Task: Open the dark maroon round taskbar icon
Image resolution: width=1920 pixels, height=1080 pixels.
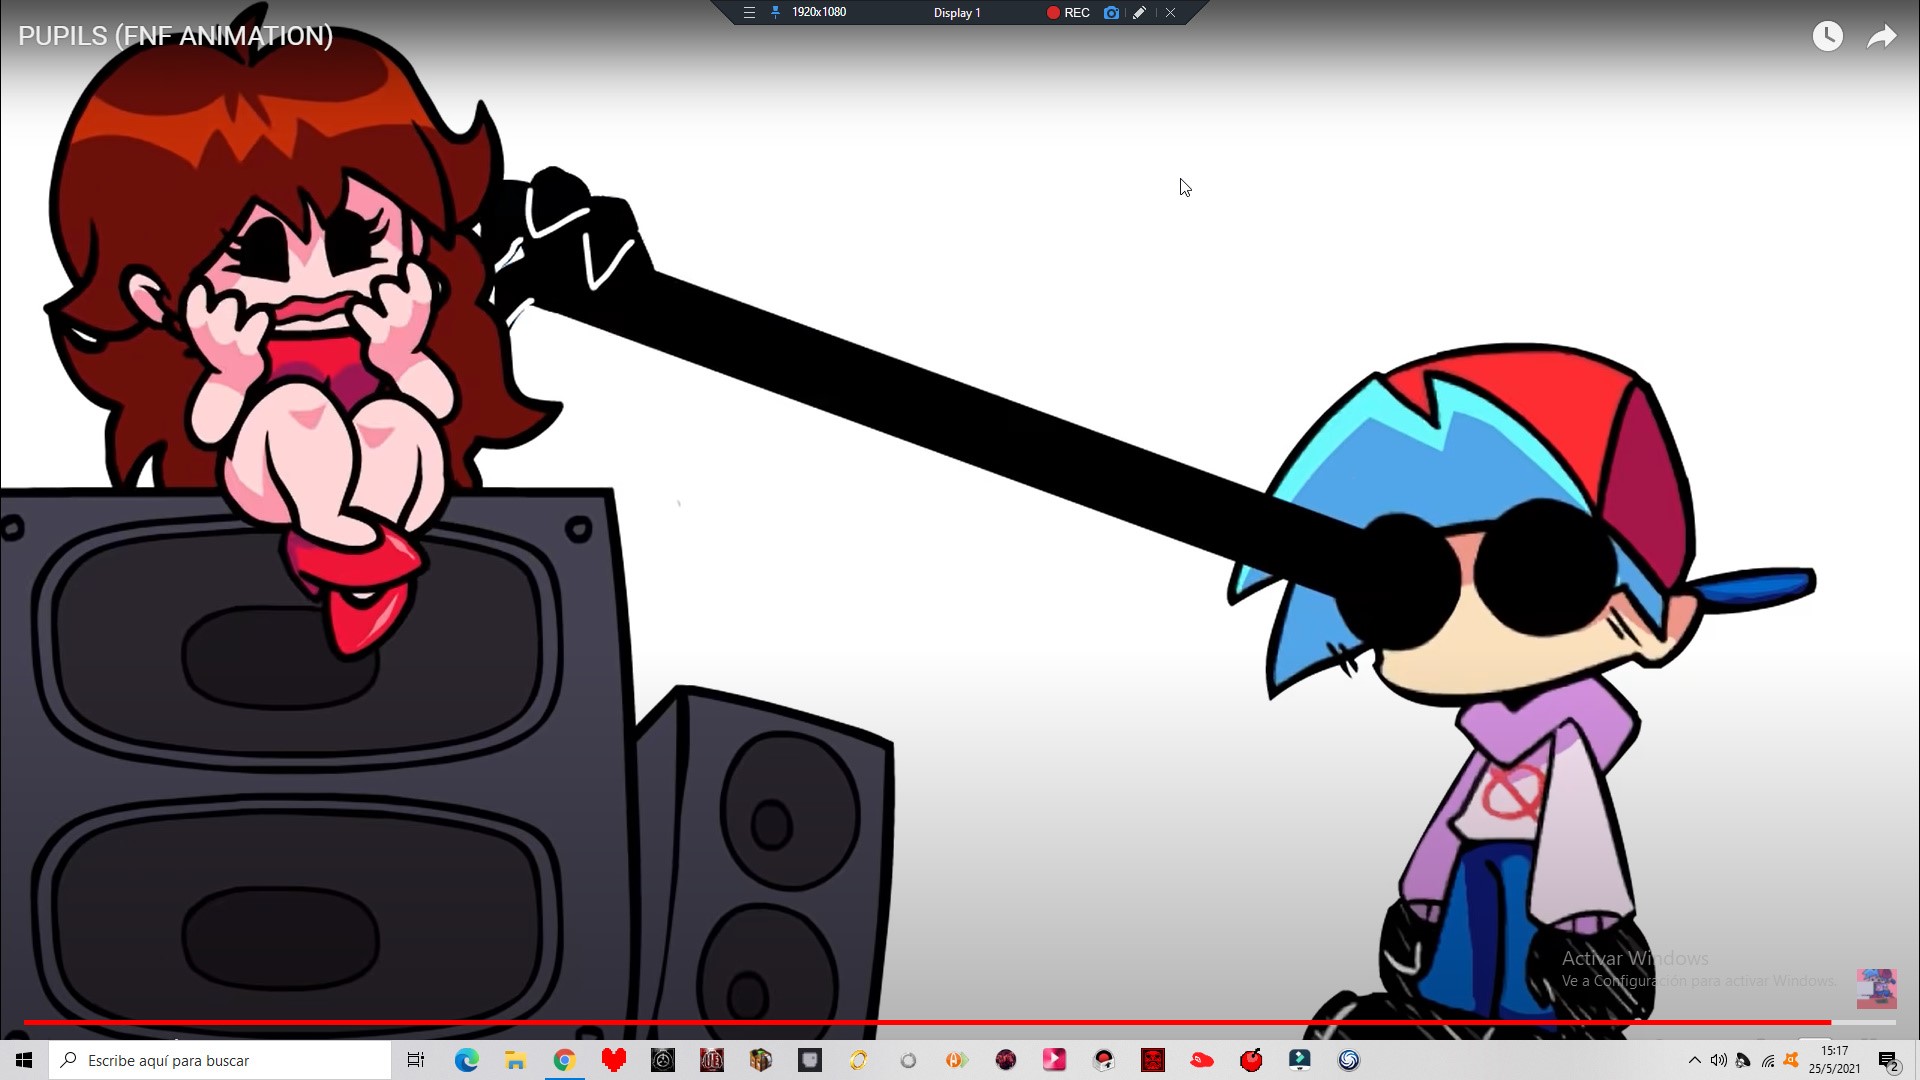Action: pyautogui.click(x=1006, y=1060)
